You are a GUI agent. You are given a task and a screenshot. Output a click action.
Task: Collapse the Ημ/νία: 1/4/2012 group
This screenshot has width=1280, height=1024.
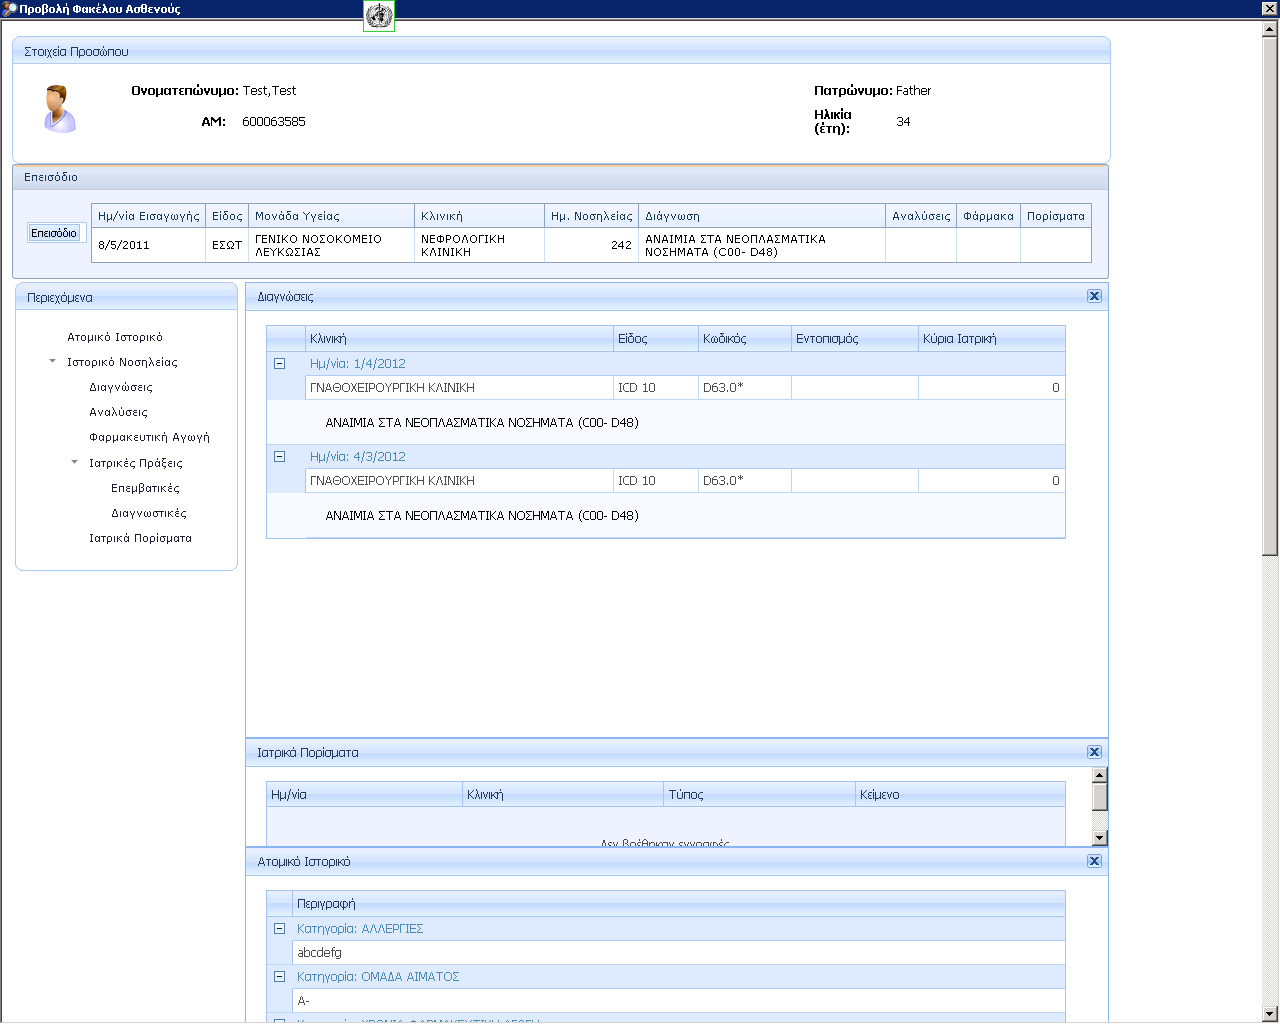[x=280, y=364]
